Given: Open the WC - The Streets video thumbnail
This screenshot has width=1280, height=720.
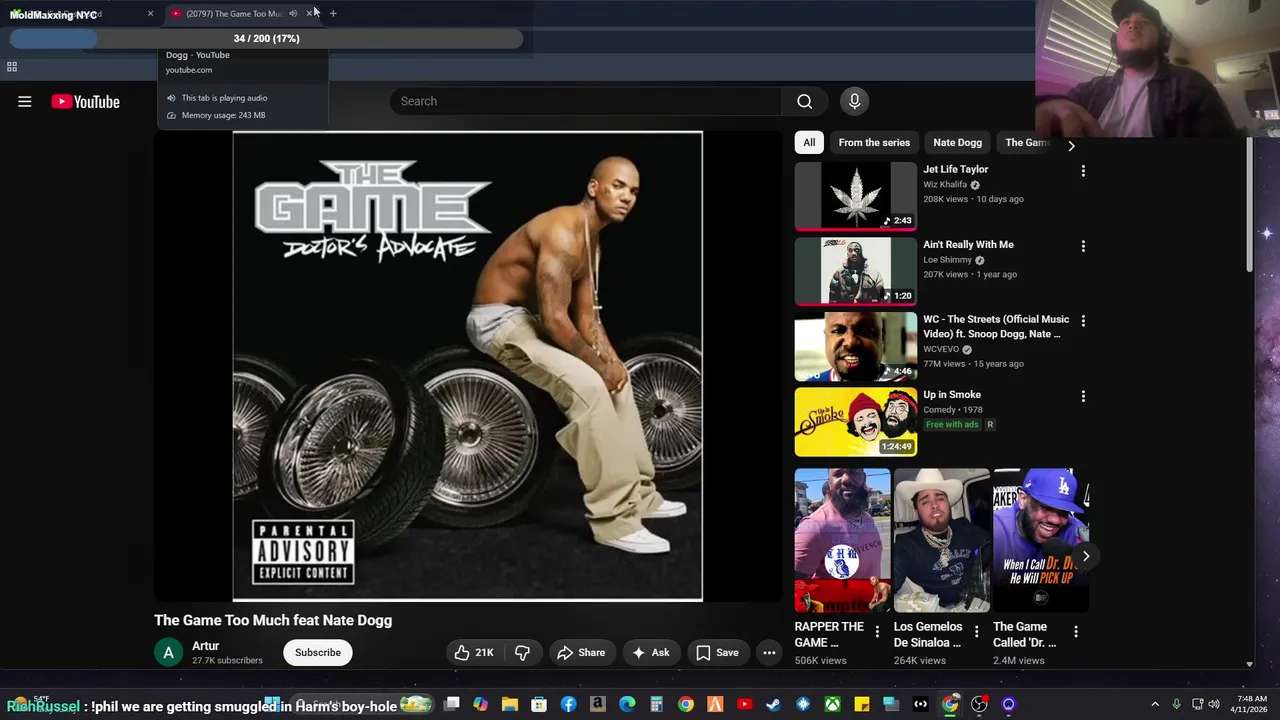Looking at the screenshot, I should [855, 346].
